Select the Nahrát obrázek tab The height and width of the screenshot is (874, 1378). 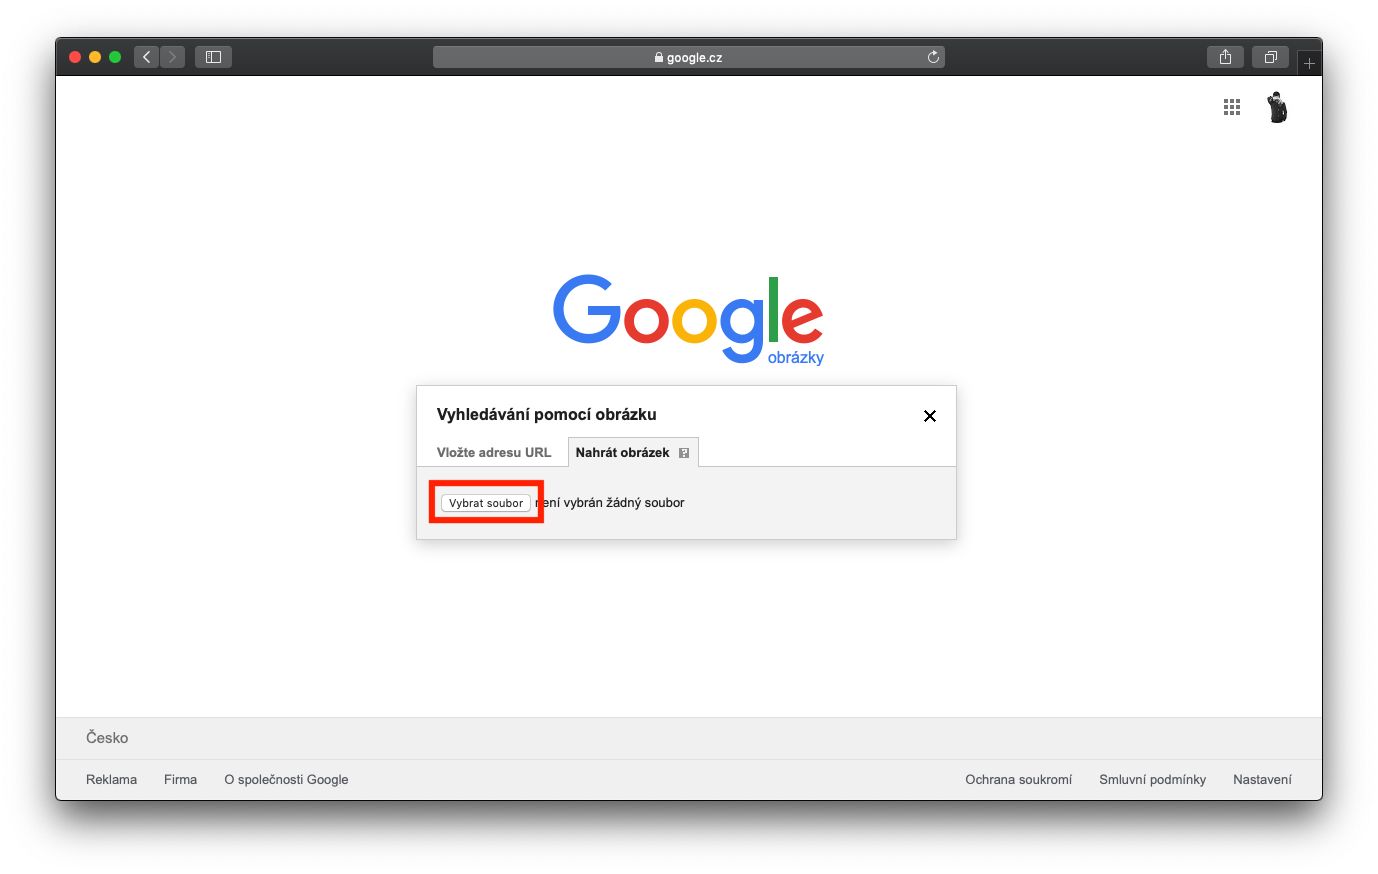click(622, 452)
